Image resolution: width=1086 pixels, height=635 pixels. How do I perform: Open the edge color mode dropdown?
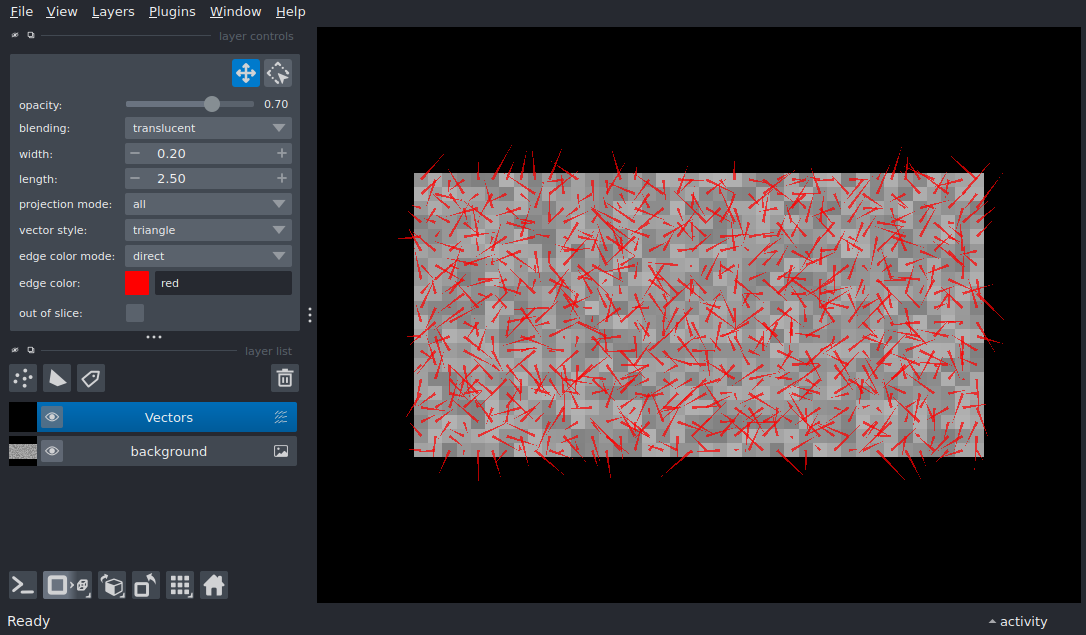208,256
